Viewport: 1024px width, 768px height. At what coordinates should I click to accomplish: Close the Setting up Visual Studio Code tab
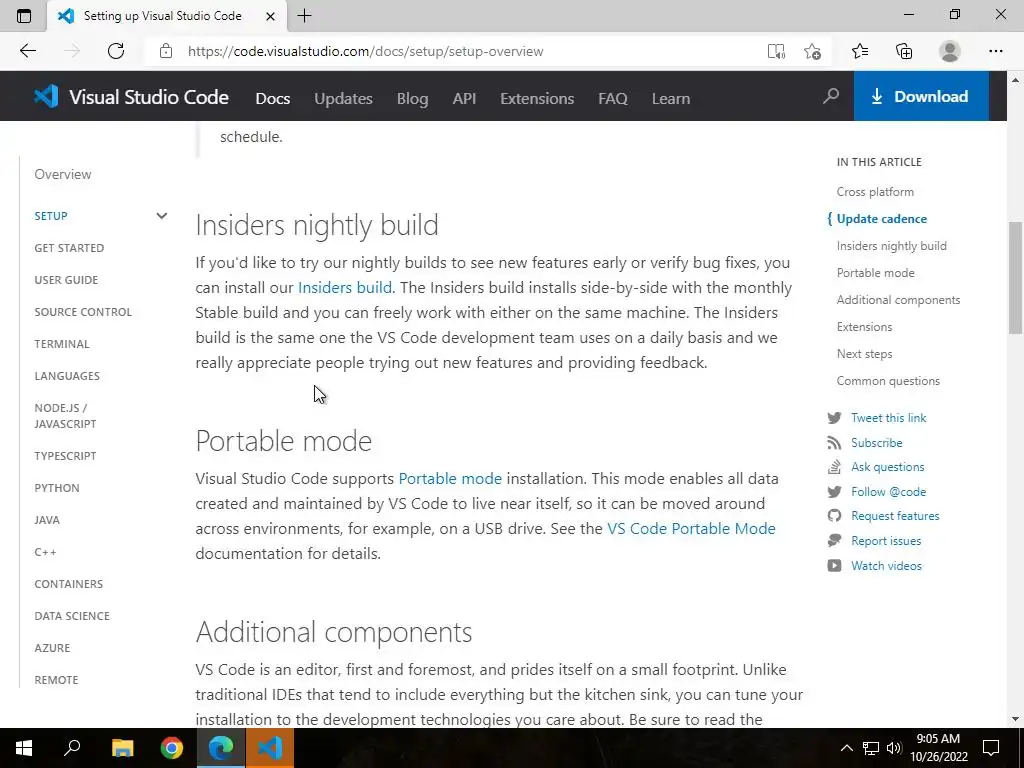tap(270, 16)
